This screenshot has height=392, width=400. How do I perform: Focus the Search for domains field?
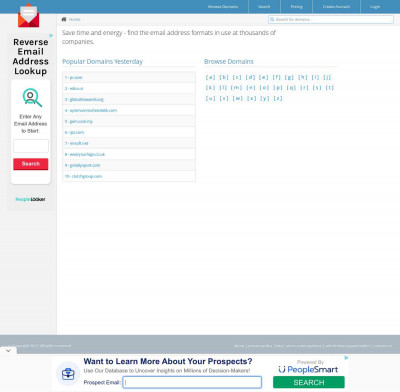coord(331,19)
